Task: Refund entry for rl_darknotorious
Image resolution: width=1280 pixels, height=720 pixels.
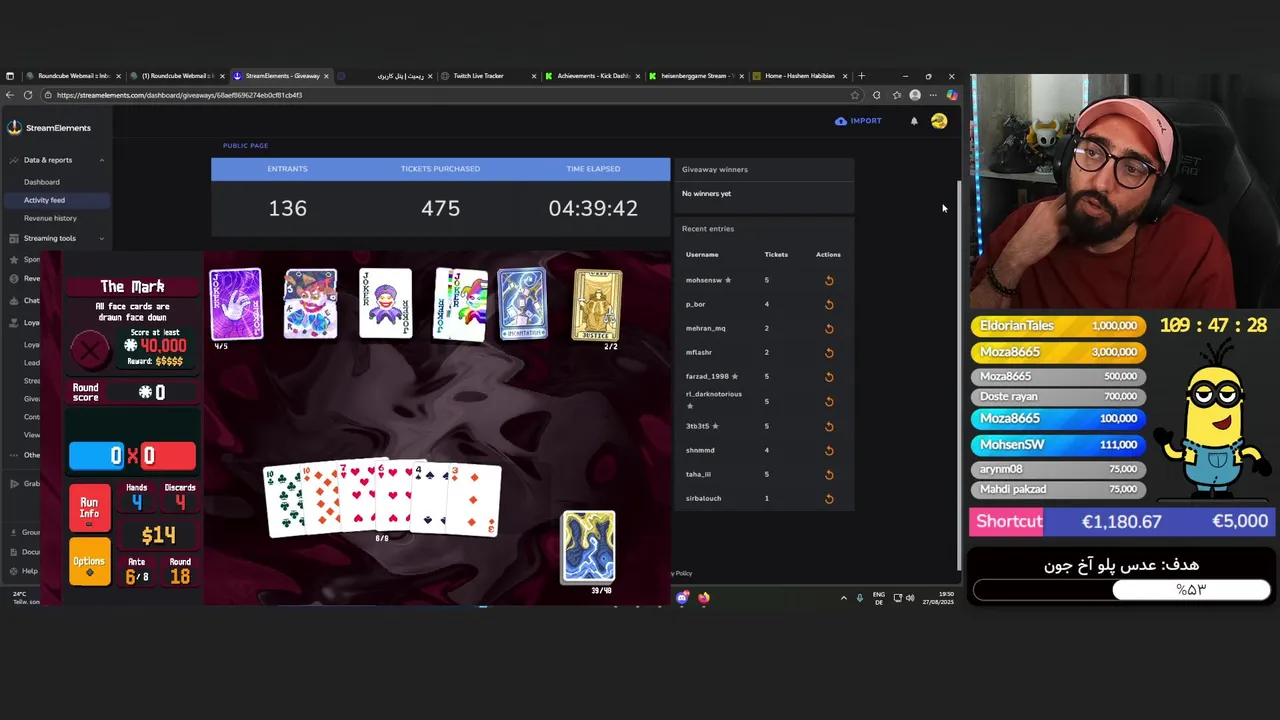Action: [x=829, y=401]
